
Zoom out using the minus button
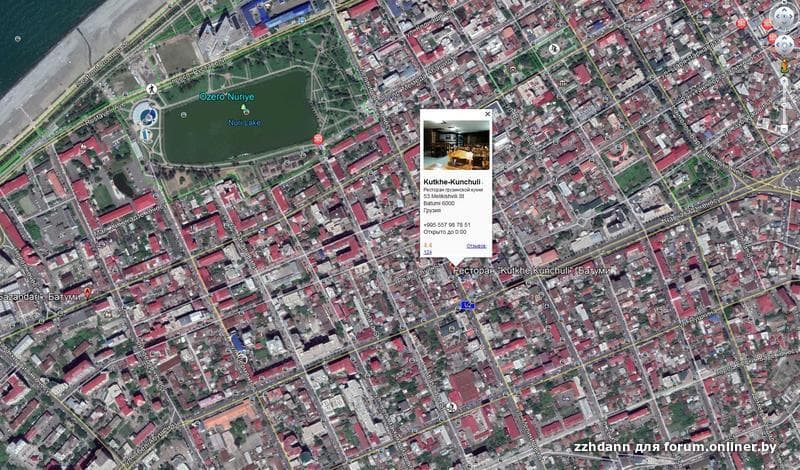[x=784, y=129]
